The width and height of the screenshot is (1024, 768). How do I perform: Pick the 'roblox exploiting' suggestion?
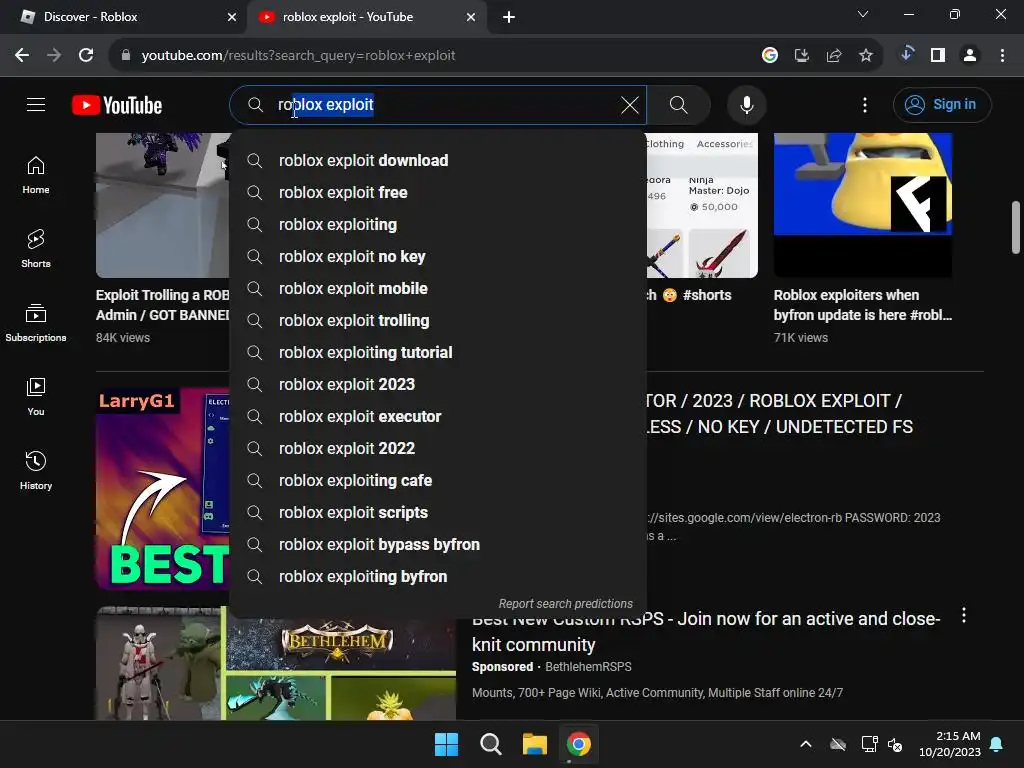(438, 225)
